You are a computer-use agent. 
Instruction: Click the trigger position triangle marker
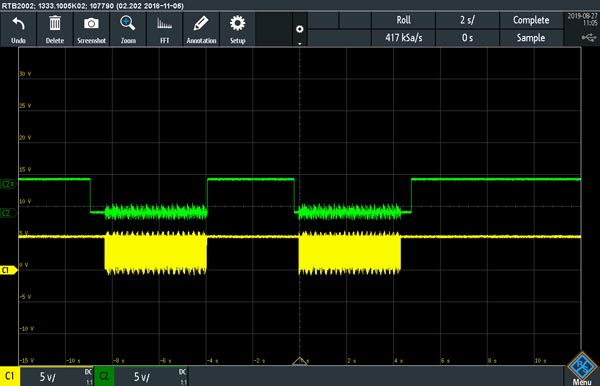tap(300, 361)
